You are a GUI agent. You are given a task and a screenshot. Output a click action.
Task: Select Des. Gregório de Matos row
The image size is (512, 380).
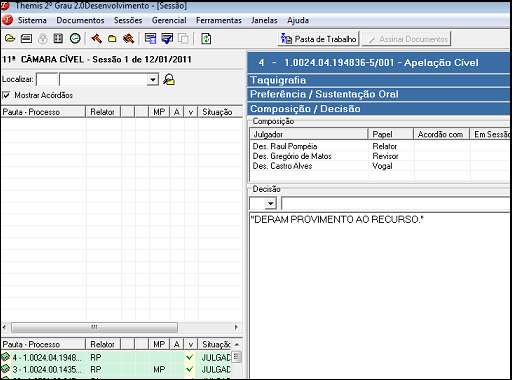pos(380,156)
